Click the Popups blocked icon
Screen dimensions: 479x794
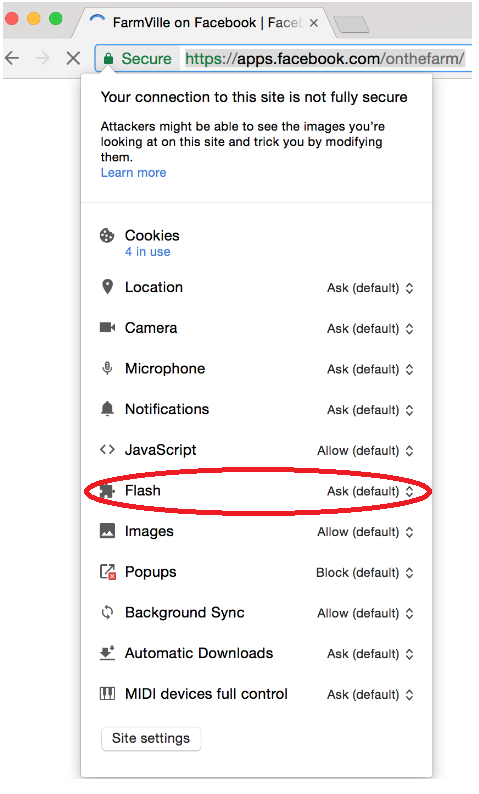pyautogui.click(x=107, y=572)
